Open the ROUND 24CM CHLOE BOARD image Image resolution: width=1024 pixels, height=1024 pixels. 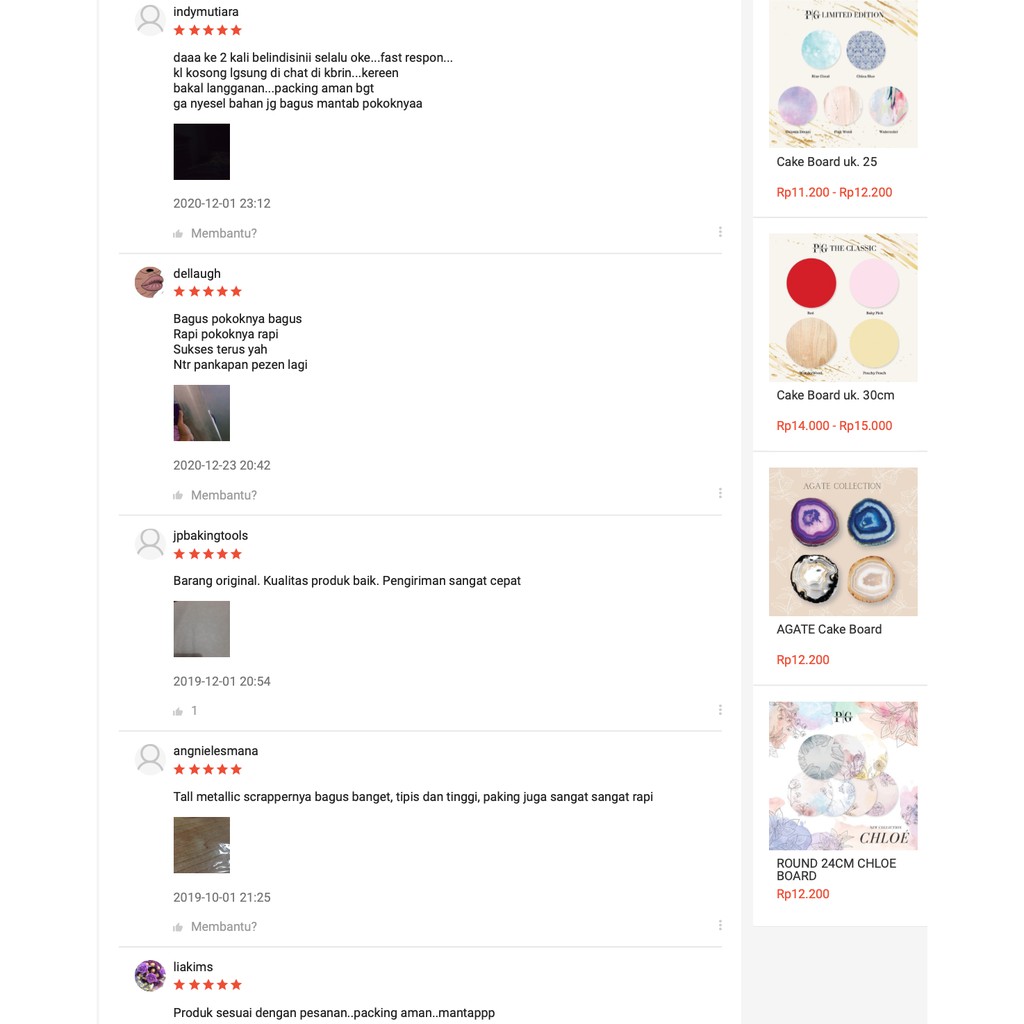pyautogui.click(x=843, y=776)
